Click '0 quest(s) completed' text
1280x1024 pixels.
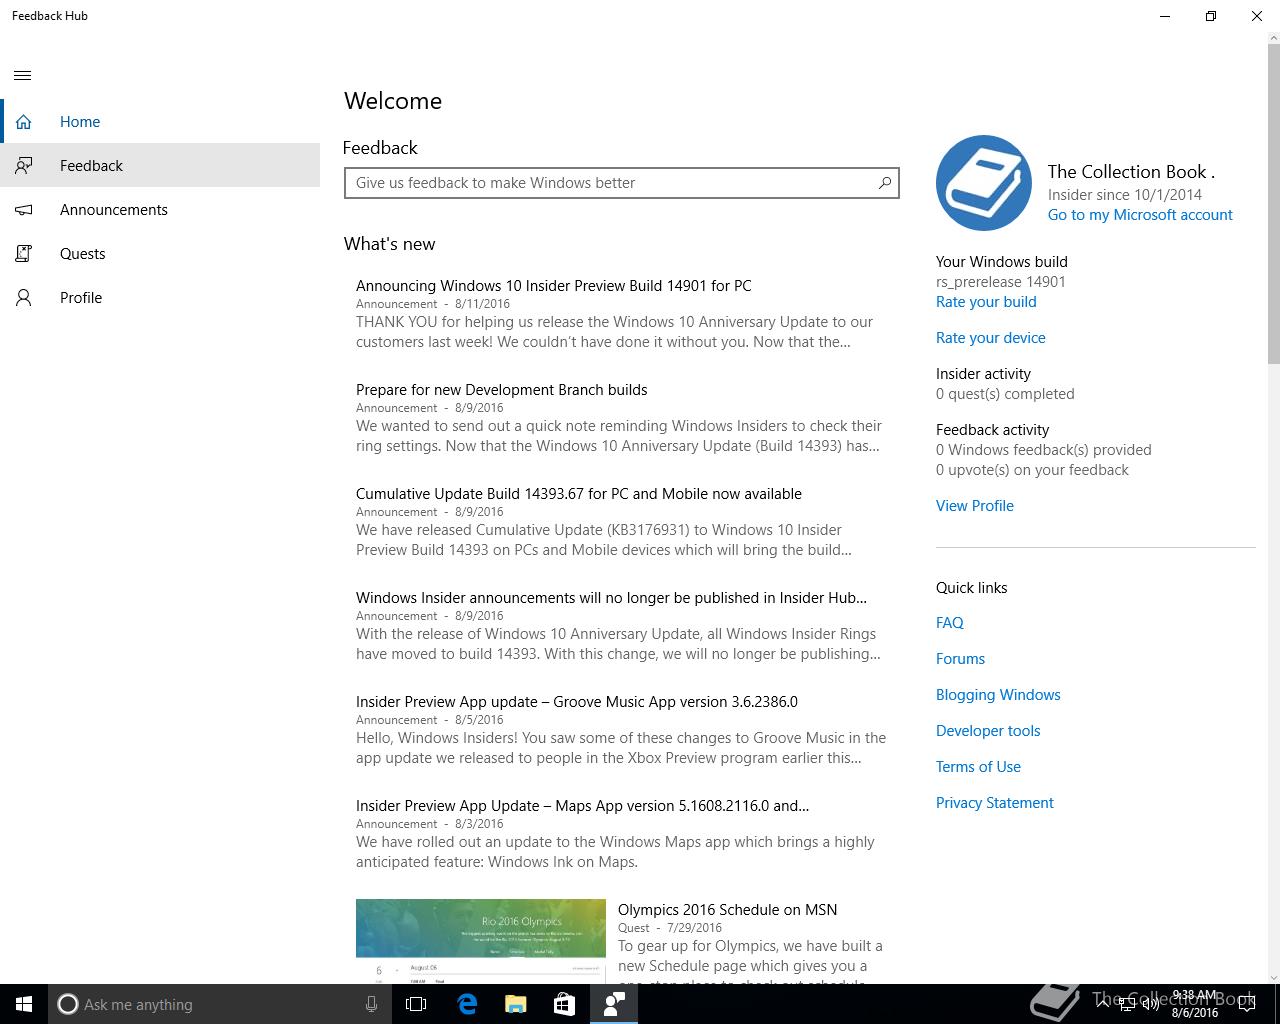pyautogui.click(x=1005, y=394)
